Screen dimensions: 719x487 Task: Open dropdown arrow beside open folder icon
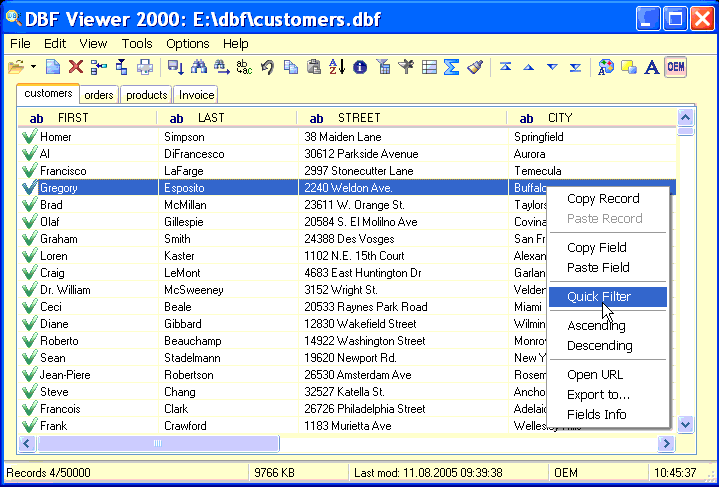33,67
